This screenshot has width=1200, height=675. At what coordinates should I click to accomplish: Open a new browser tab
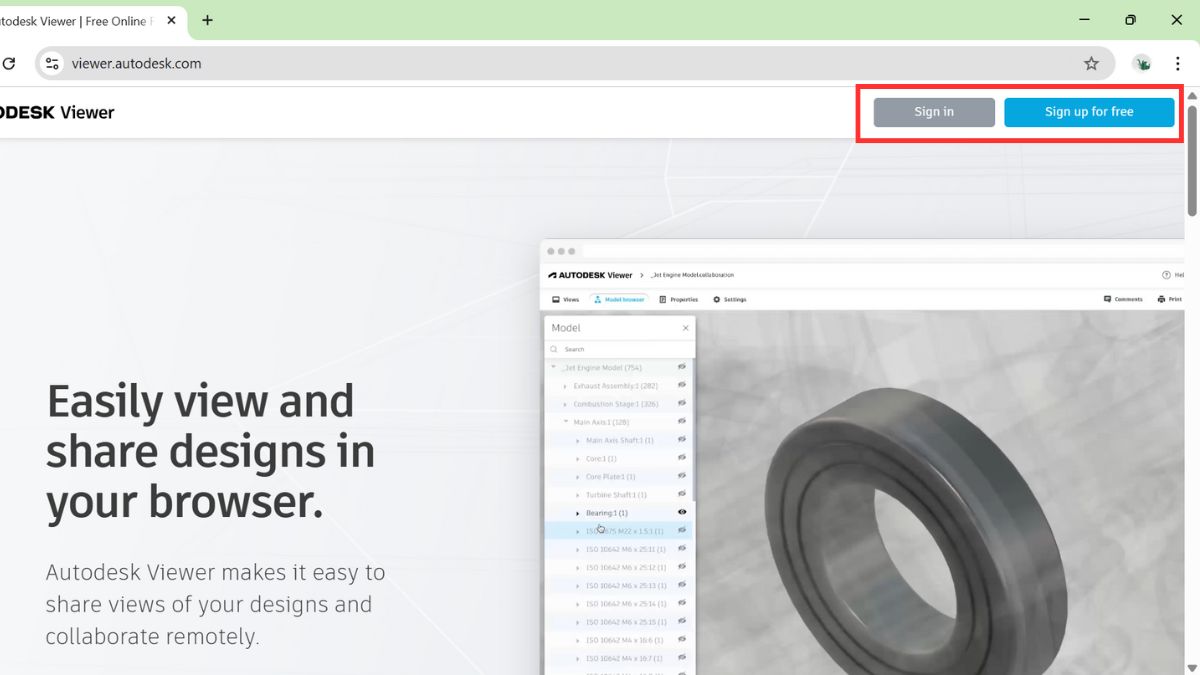[x=207, y=20]
